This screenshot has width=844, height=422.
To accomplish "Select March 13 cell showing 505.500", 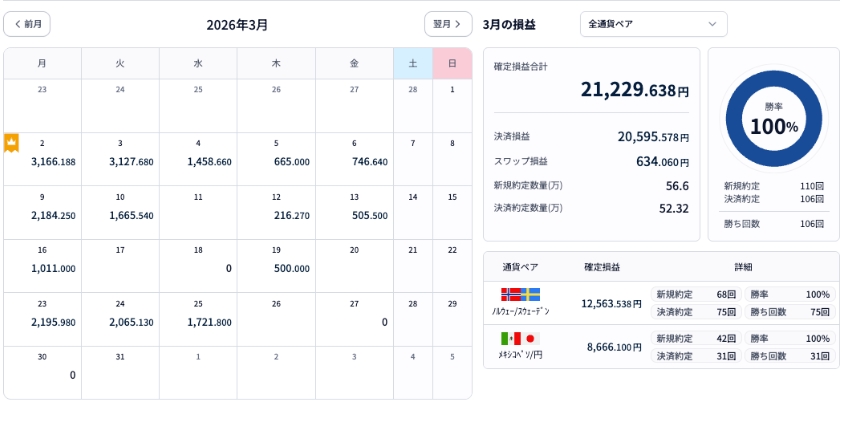I will 354,213.
